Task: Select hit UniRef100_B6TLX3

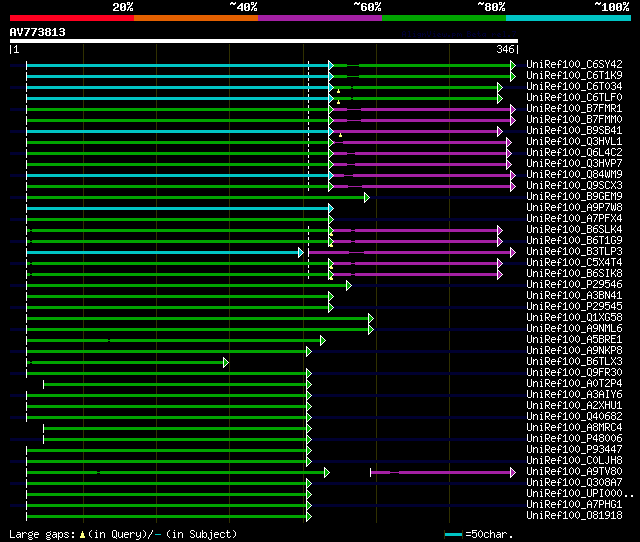Action: (574, 362)
